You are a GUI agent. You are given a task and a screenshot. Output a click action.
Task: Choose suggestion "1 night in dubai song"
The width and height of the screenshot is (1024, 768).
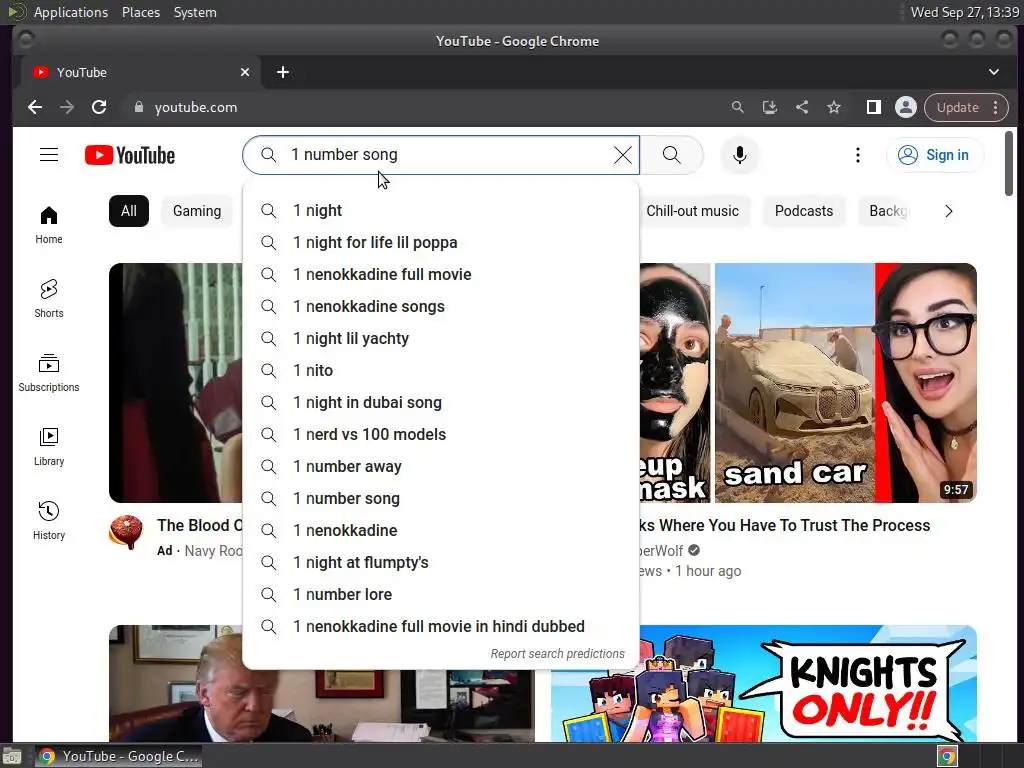(x=441, y=402)
